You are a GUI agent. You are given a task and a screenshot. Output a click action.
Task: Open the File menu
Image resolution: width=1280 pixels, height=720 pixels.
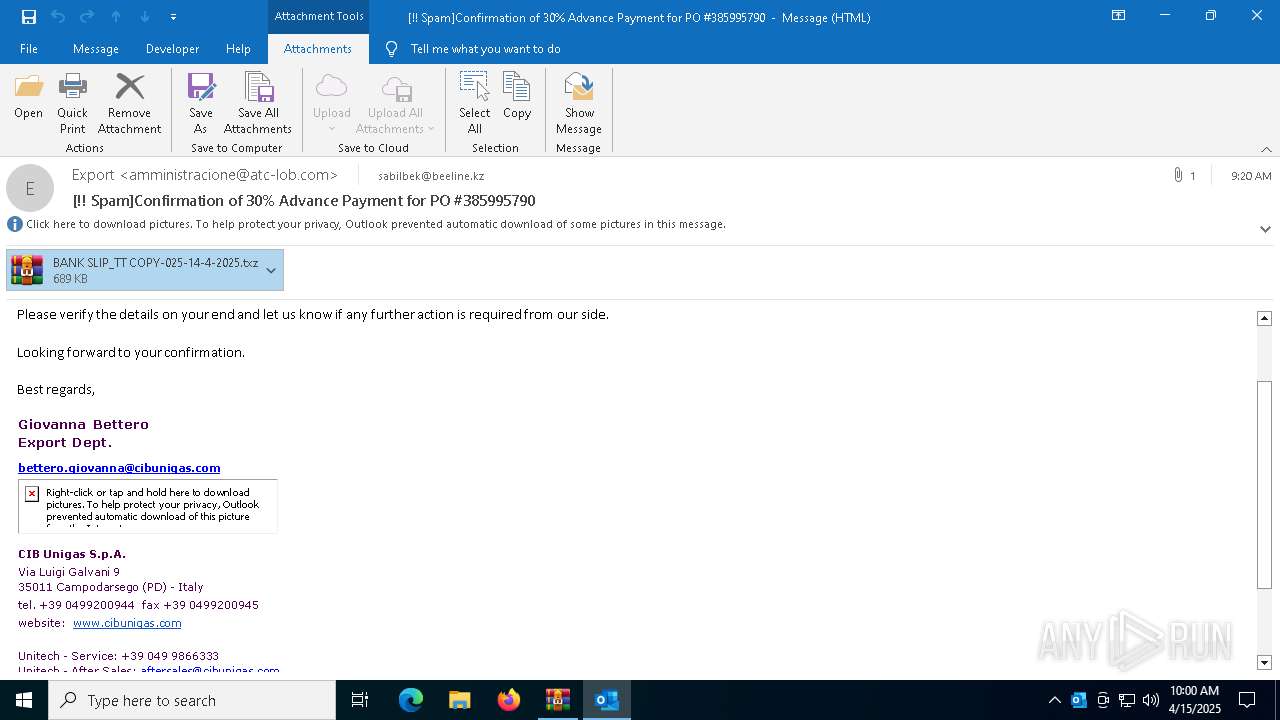[29, 49]
